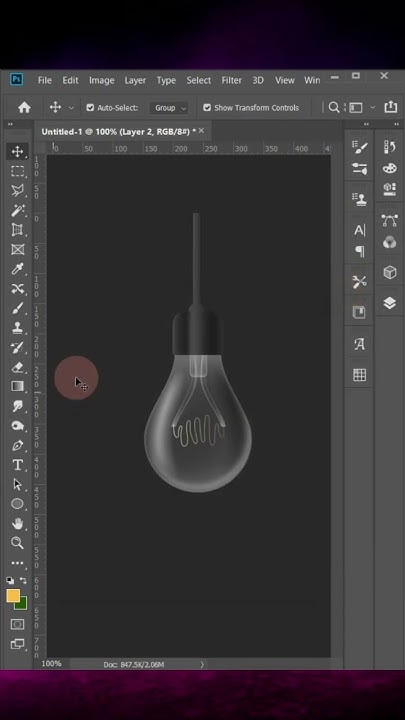The height and width of the screenshot is (720, 405).
Task: Open the Auto-Select Group dropdown
Action: pyautogui.click(x=169, y=108)
